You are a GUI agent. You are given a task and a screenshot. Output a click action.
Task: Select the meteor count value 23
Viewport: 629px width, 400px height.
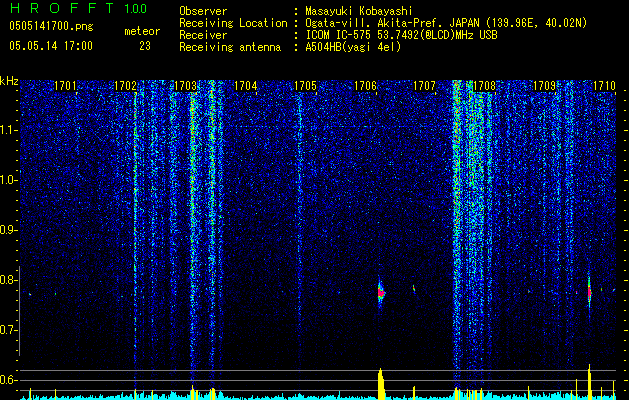tap(145, 46)
